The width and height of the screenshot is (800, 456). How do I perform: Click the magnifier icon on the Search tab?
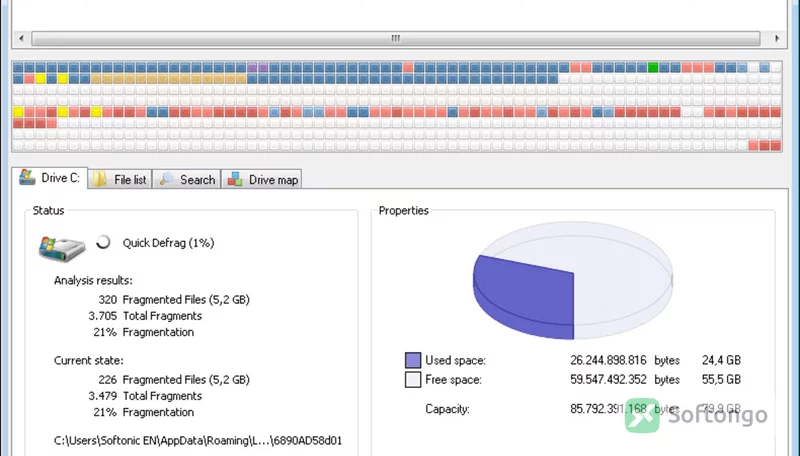pos(166,179)
